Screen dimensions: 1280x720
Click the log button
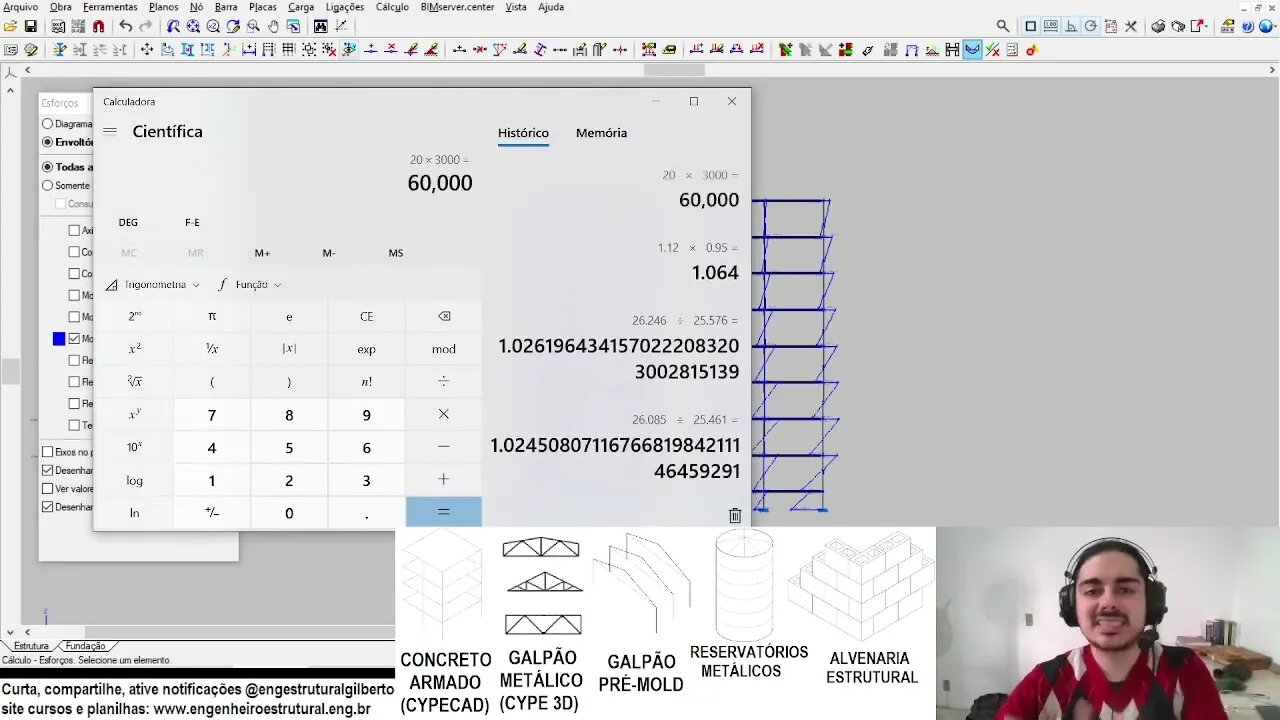click(x=135, y=480)
